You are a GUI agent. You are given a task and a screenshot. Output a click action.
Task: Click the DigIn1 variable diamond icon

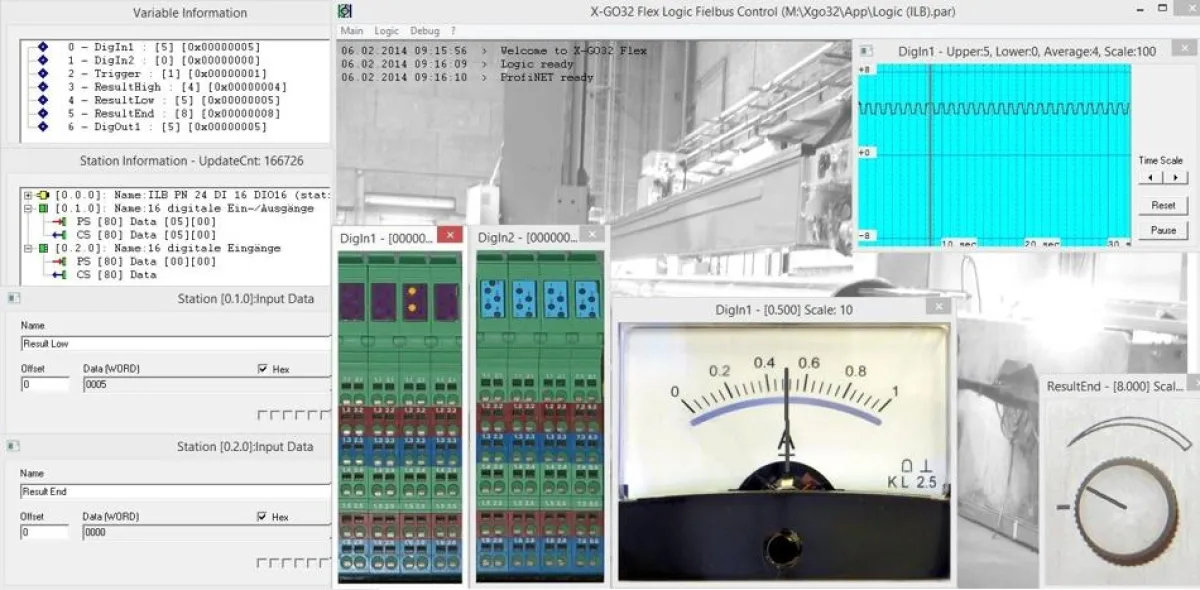[x=42, y=47]
